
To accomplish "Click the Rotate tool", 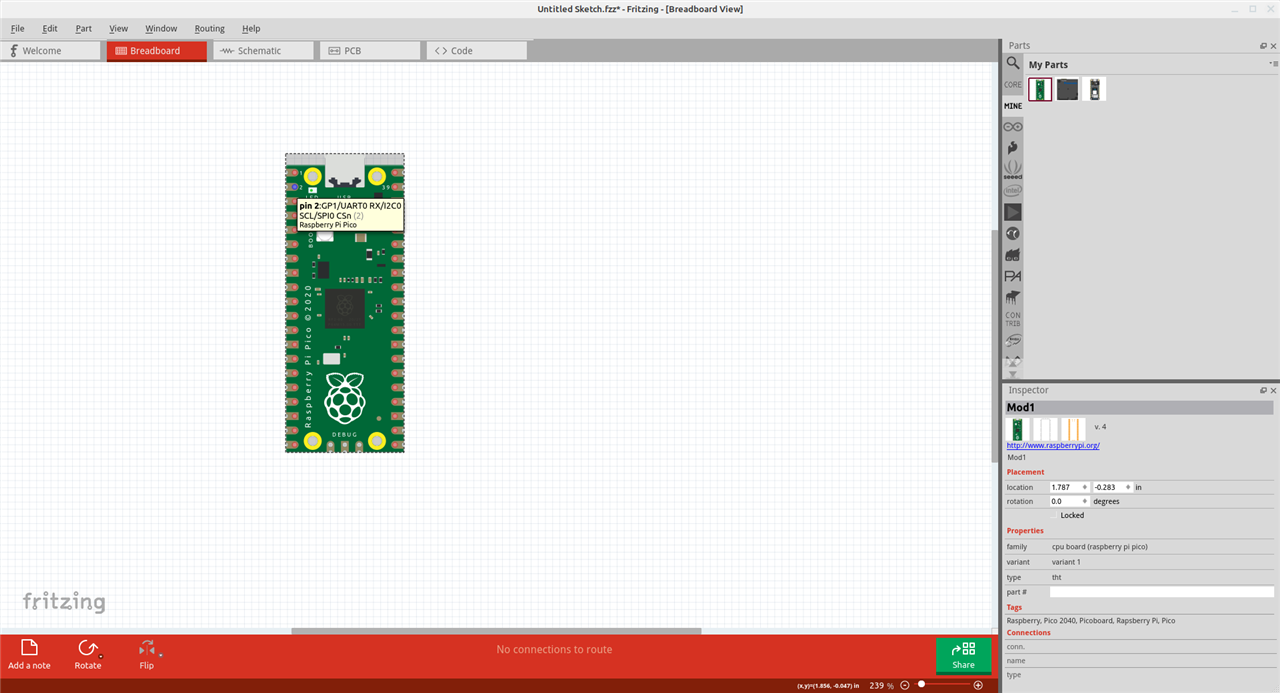I will pyautogui.click(x=88, y=654).
